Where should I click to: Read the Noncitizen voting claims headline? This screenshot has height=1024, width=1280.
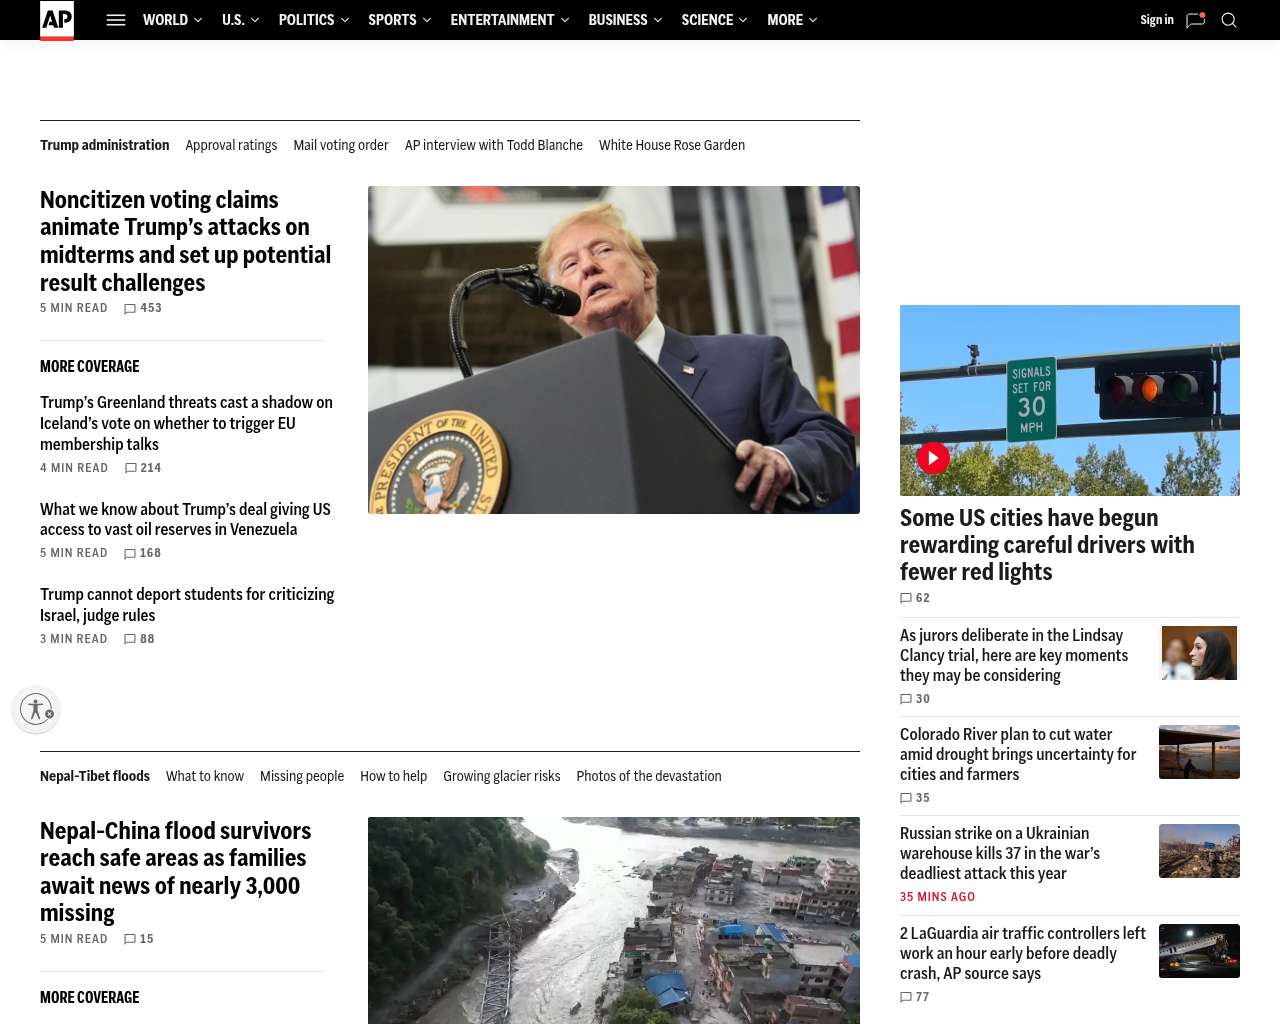186,241
